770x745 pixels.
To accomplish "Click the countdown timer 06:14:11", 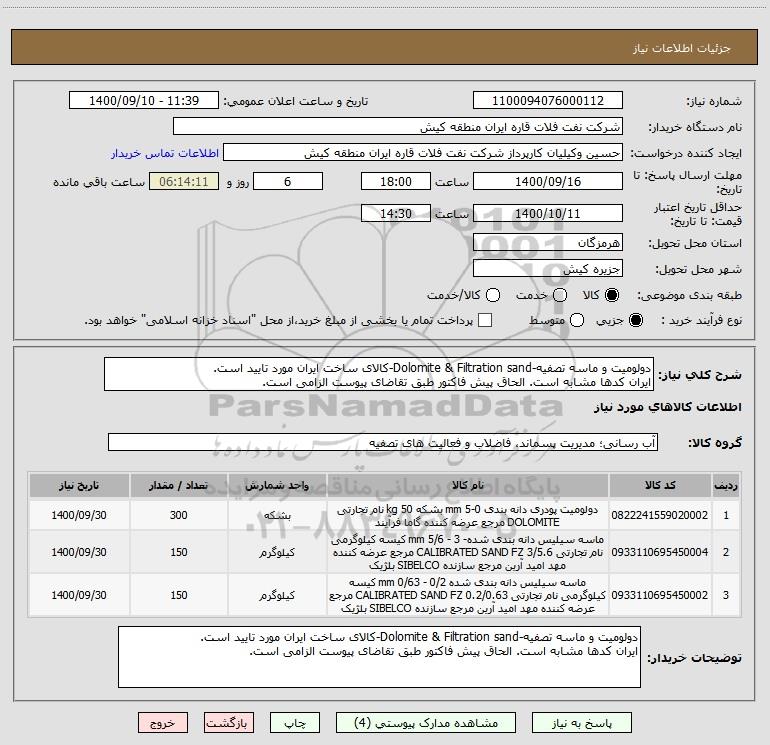I will 184,181.
